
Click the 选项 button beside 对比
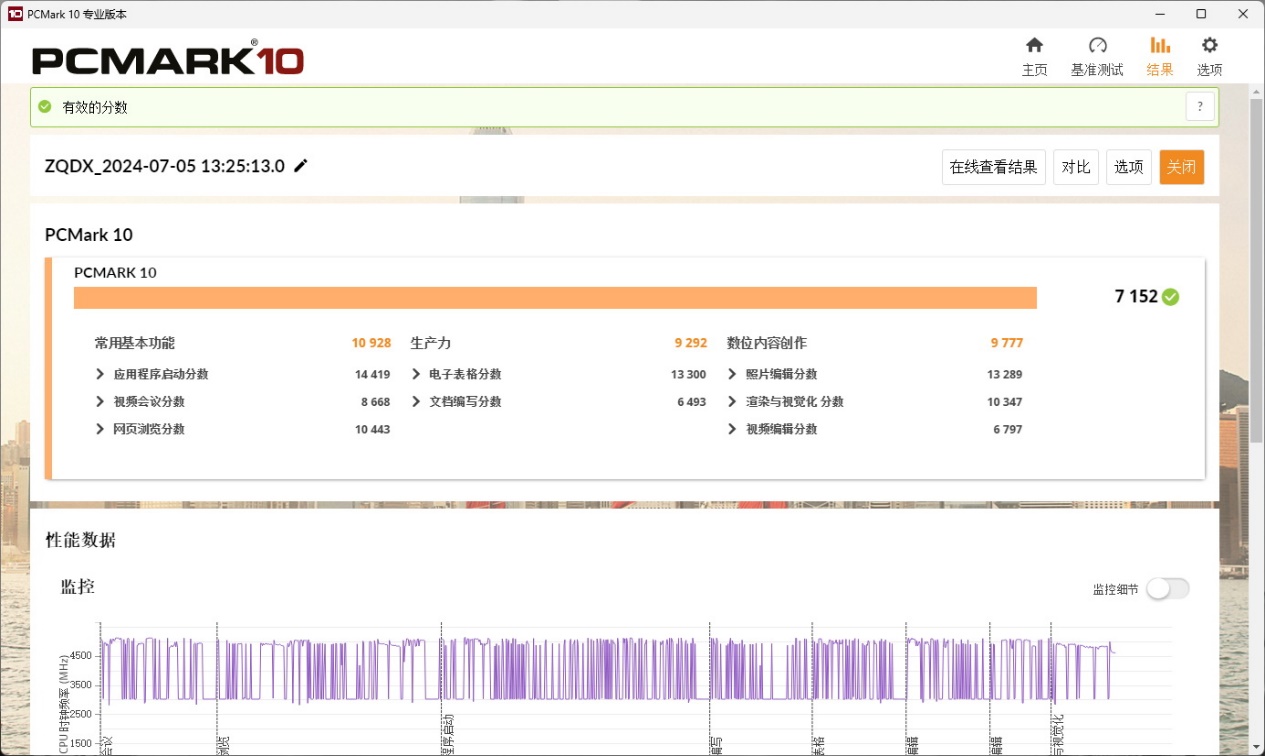click(1128, 167)
